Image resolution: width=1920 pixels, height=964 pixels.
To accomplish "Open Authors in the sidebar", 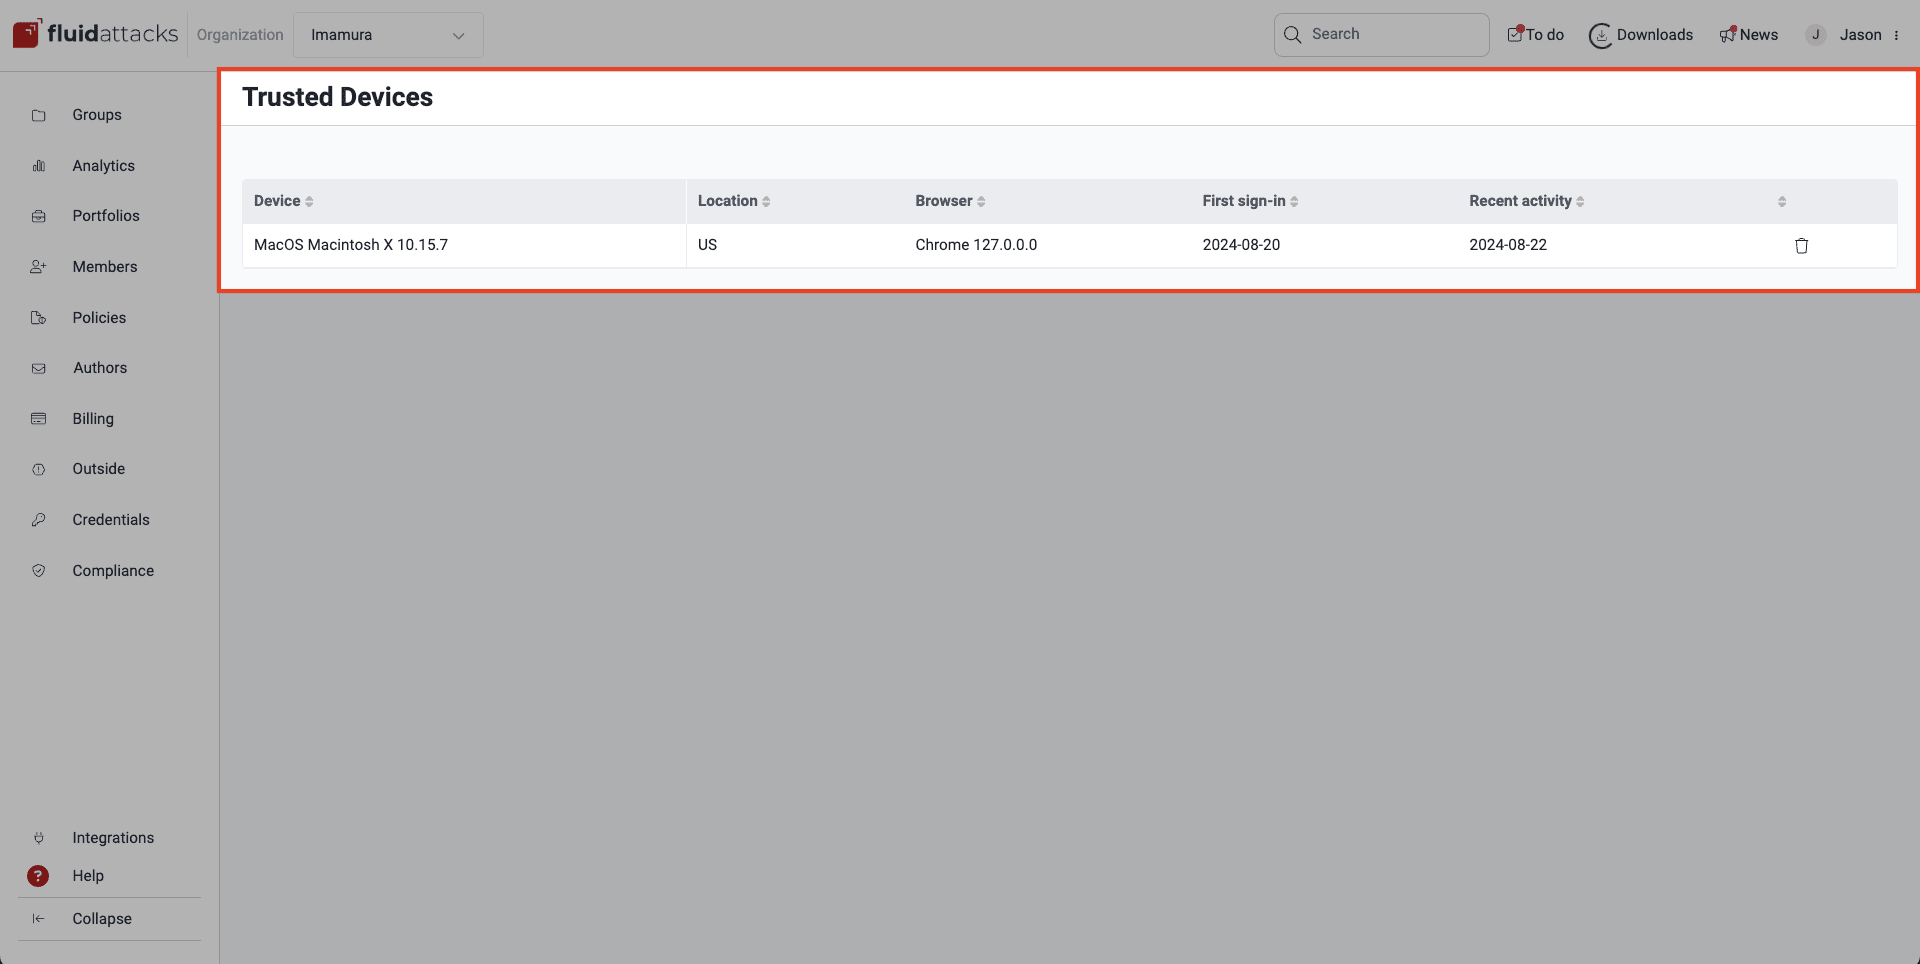I will (100, 368).
